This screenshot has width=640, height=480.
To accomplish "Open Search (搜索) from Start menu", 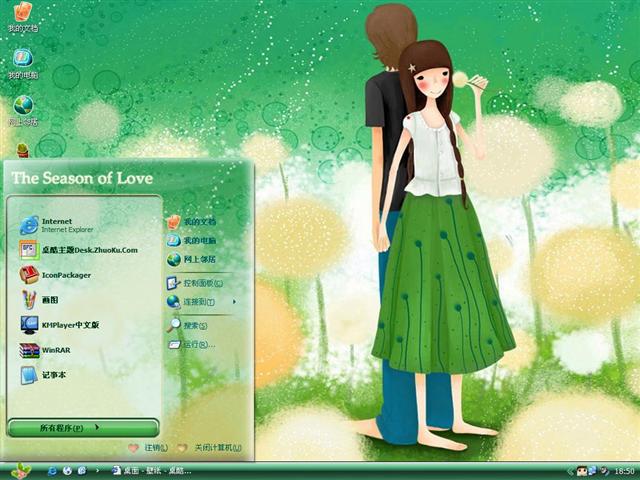I will 187,325.
